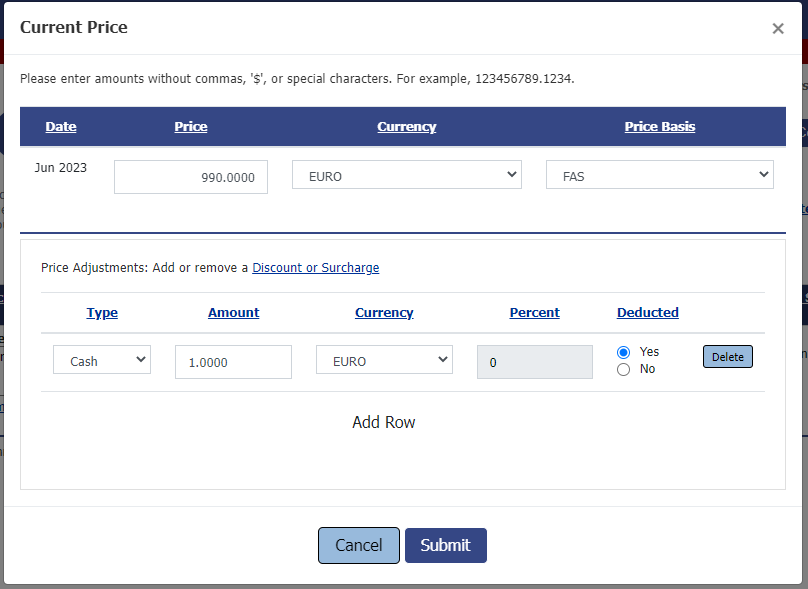Screen dimensions: 808x589
Task: Open the Discount or Surcharge link
Action: tap(316, 268)
